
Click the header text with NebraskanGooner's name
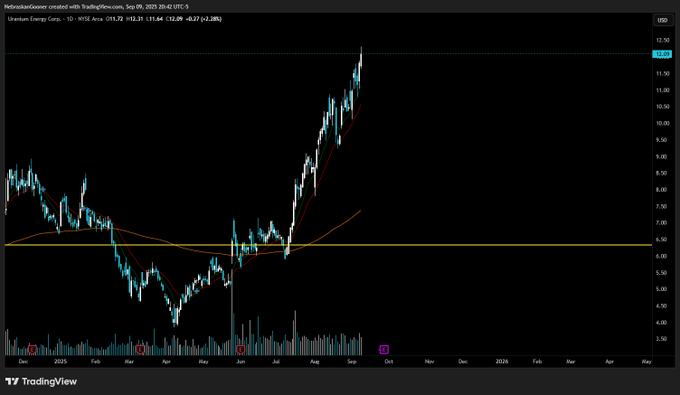coord(96,7)
